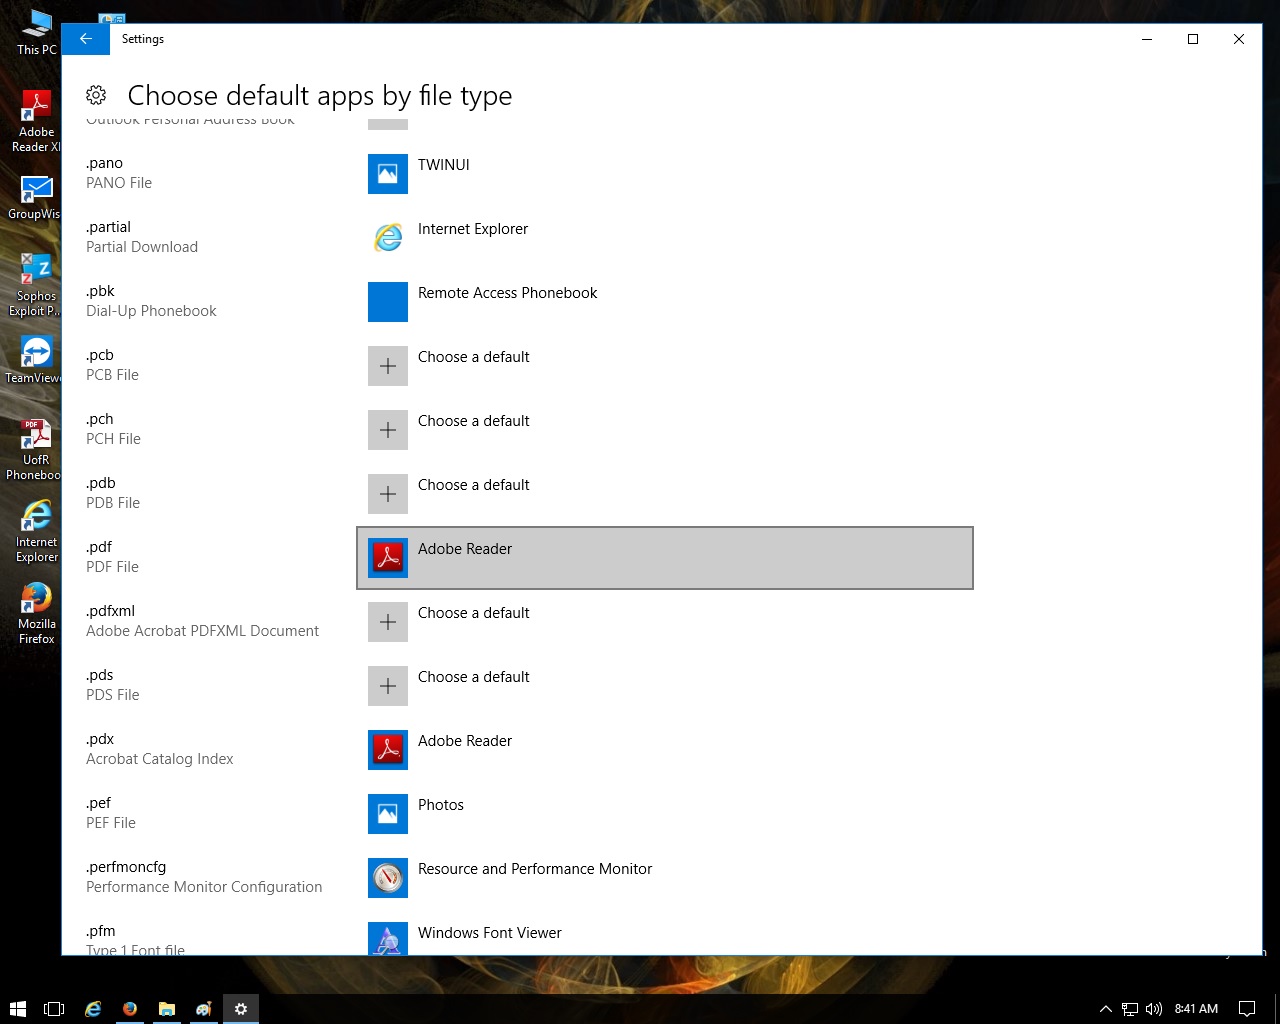Click the Partial Download description
The width and height of the screenshot is (1280, 1024).
(x=142, y=247)
